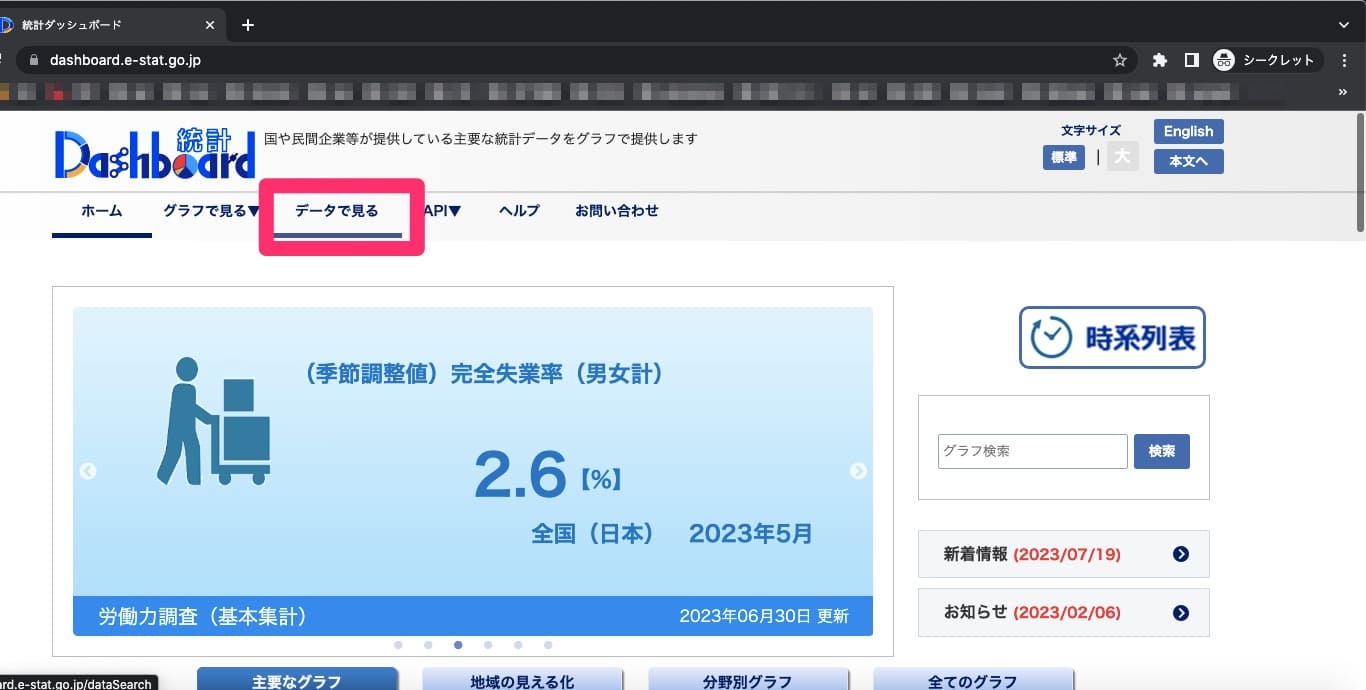The image size is (1366, 690).
Task: Select the first carousel dot indicator
Action: [398, 645]
